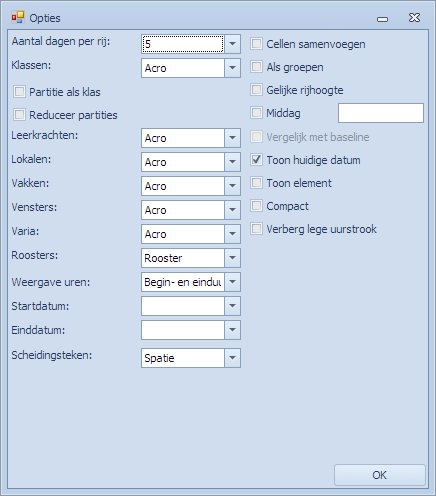Enable Gelijke rijhoogte option

[x=256, y=90]
